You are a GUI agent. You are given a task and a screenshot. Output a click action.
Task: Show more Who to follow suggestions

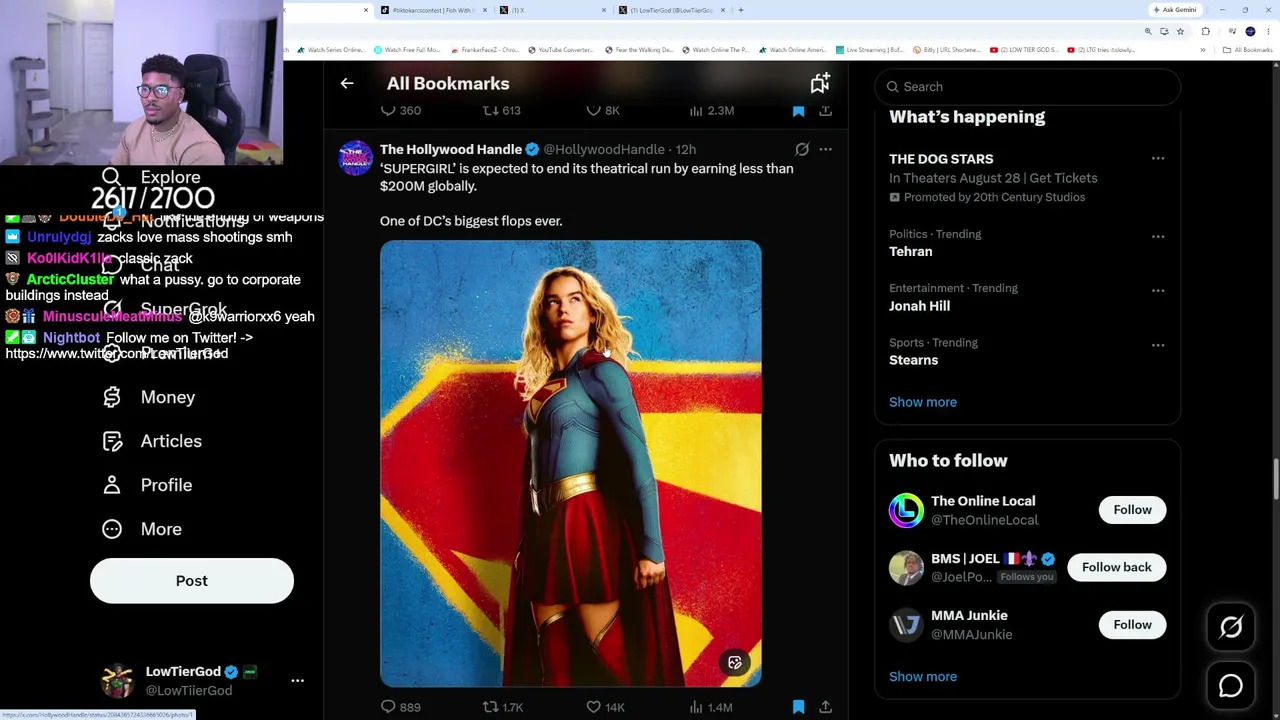coord(923,677)
